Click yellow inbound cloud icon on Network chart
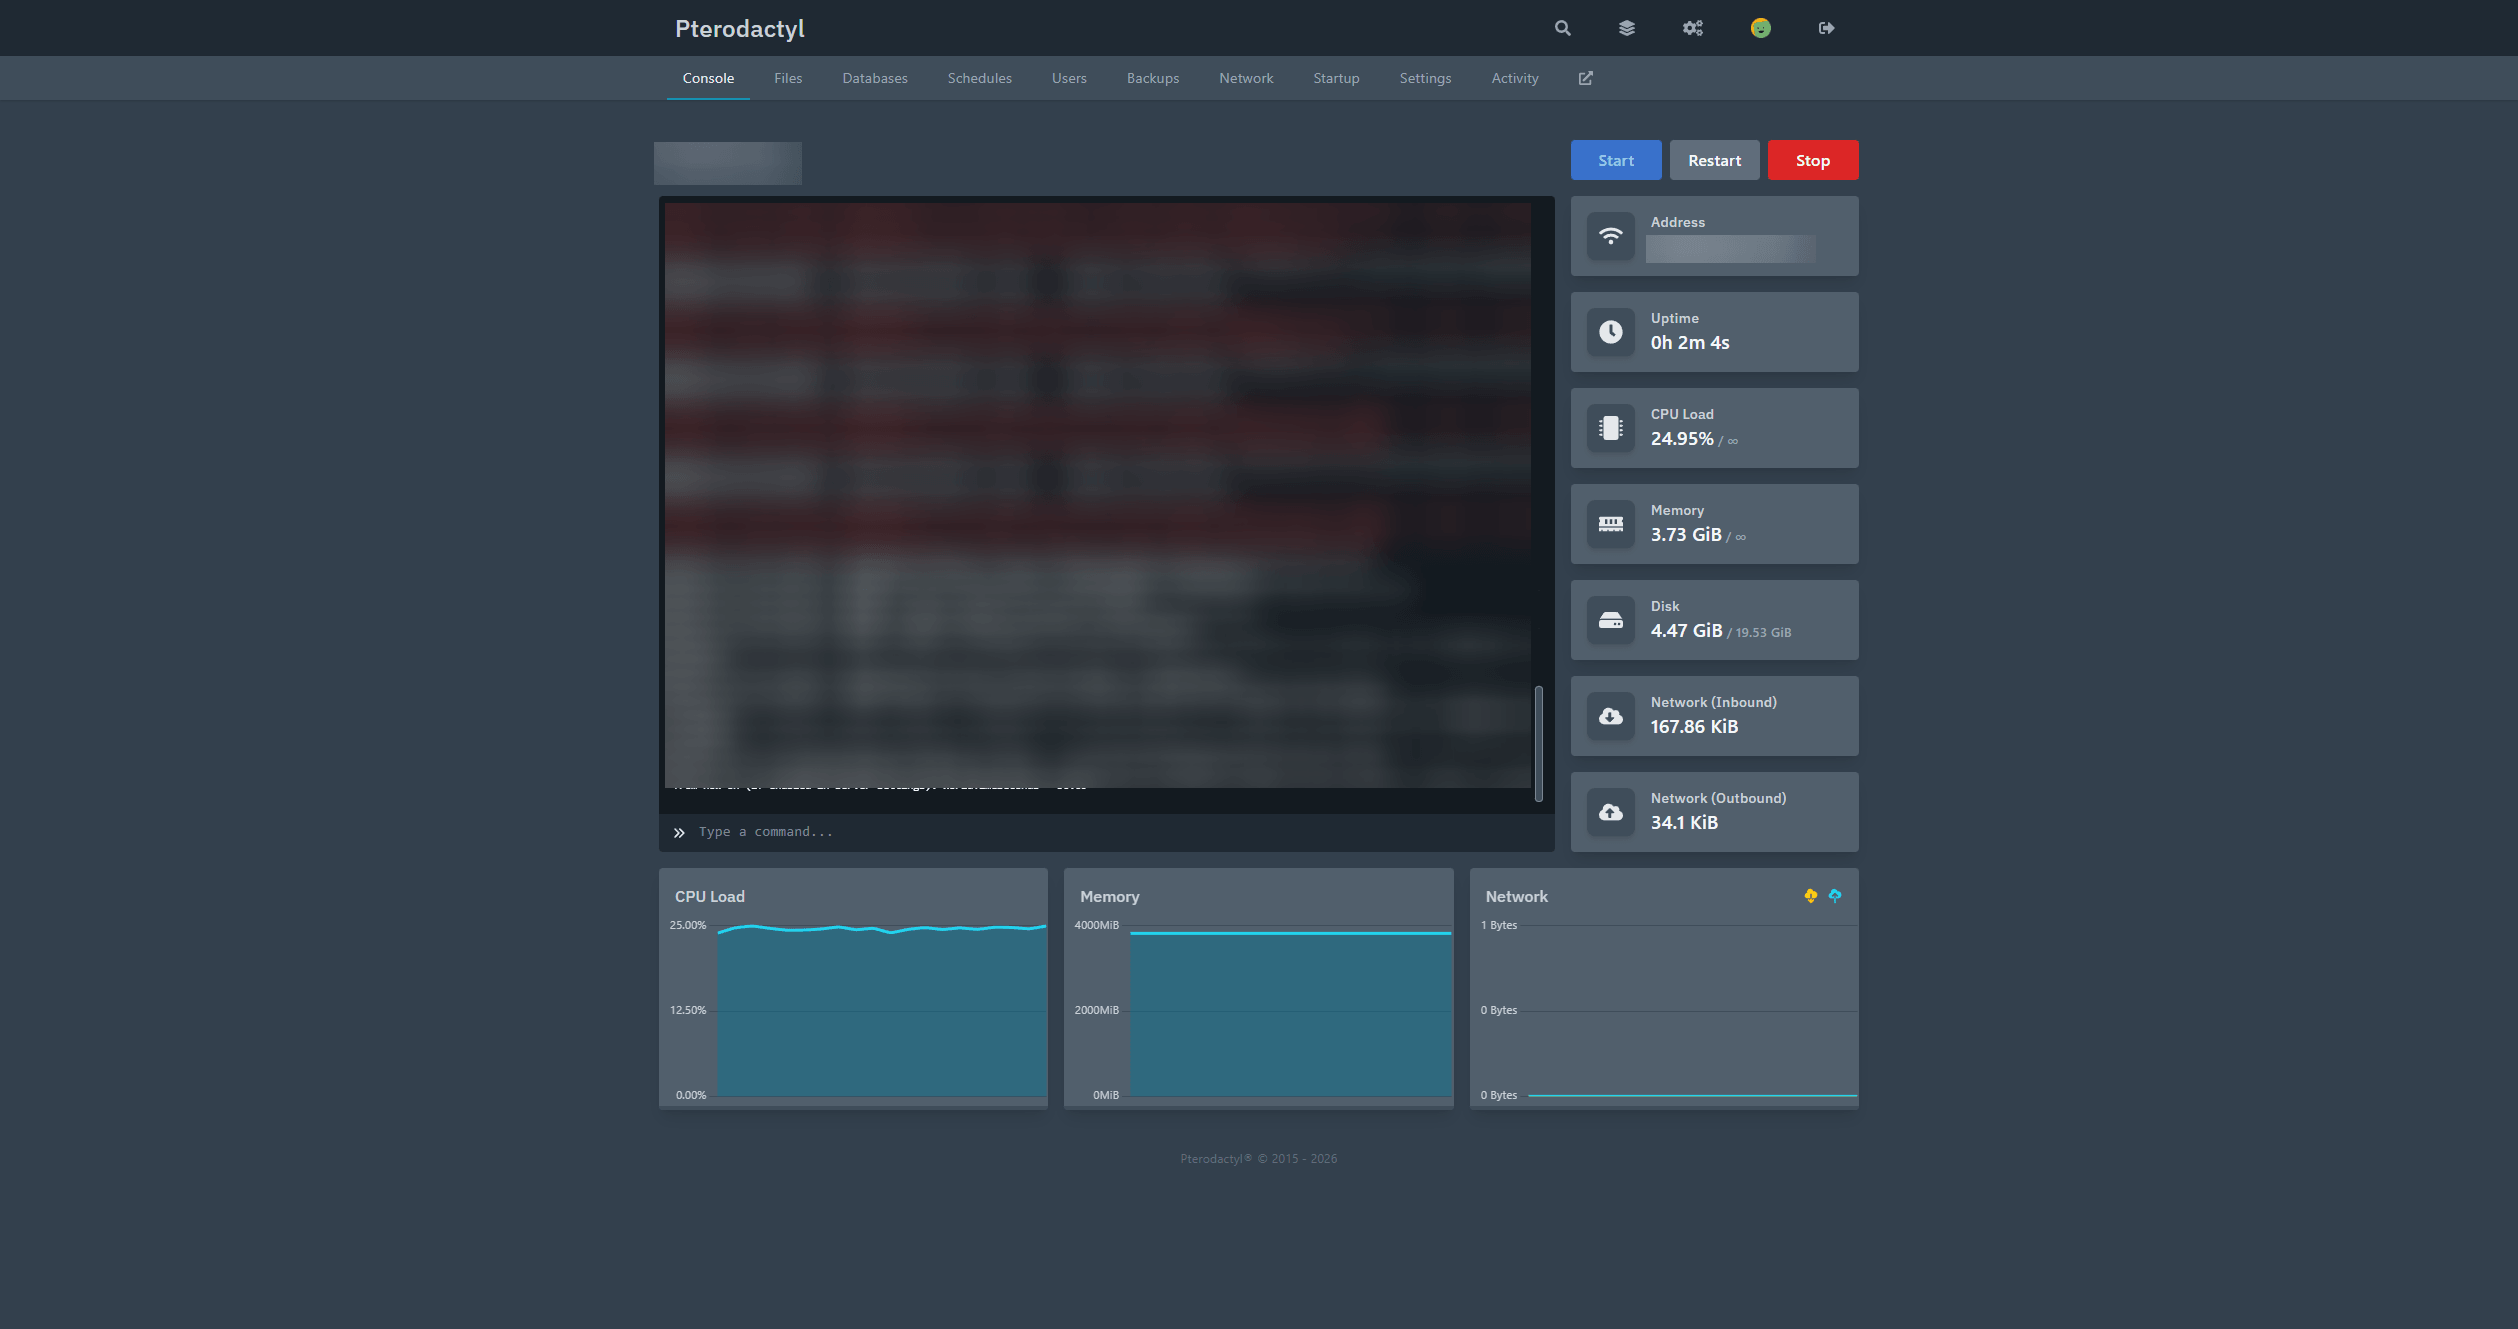This screenshot has height=1329, width=2518. pyautogui.click(x=1810, y=896)
